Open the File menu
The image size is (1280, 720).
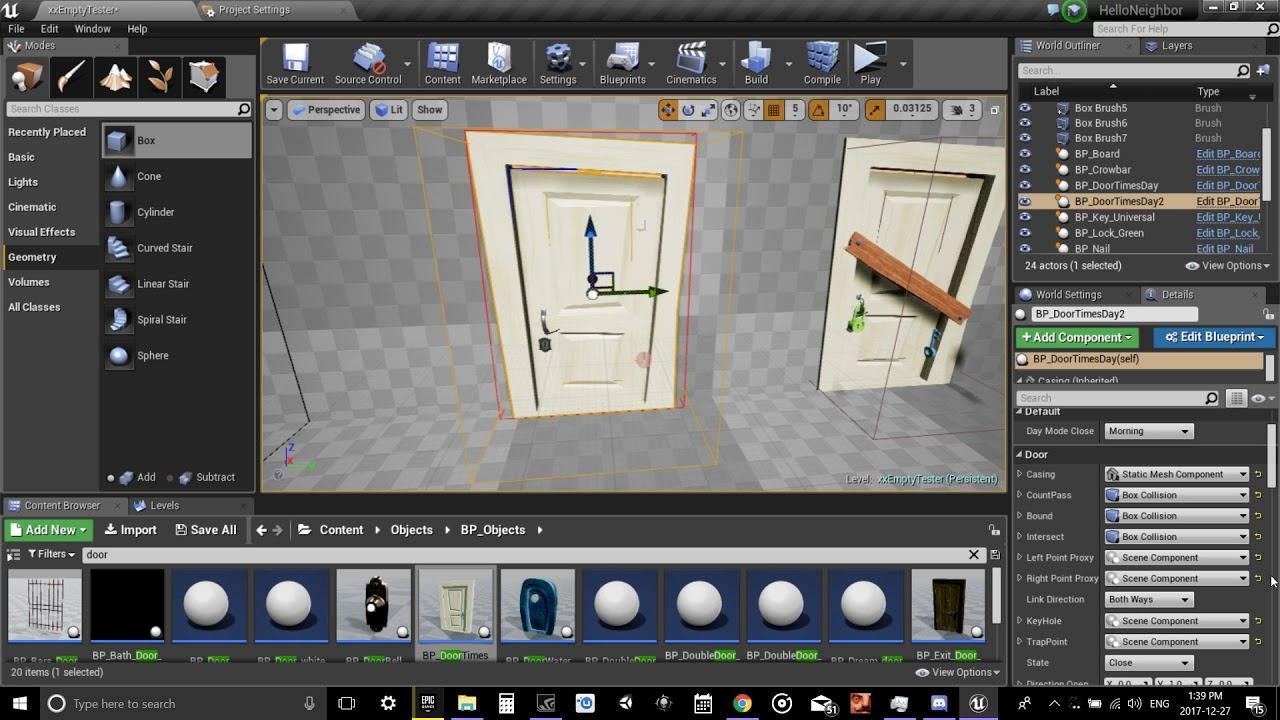[x=16, y=29]
